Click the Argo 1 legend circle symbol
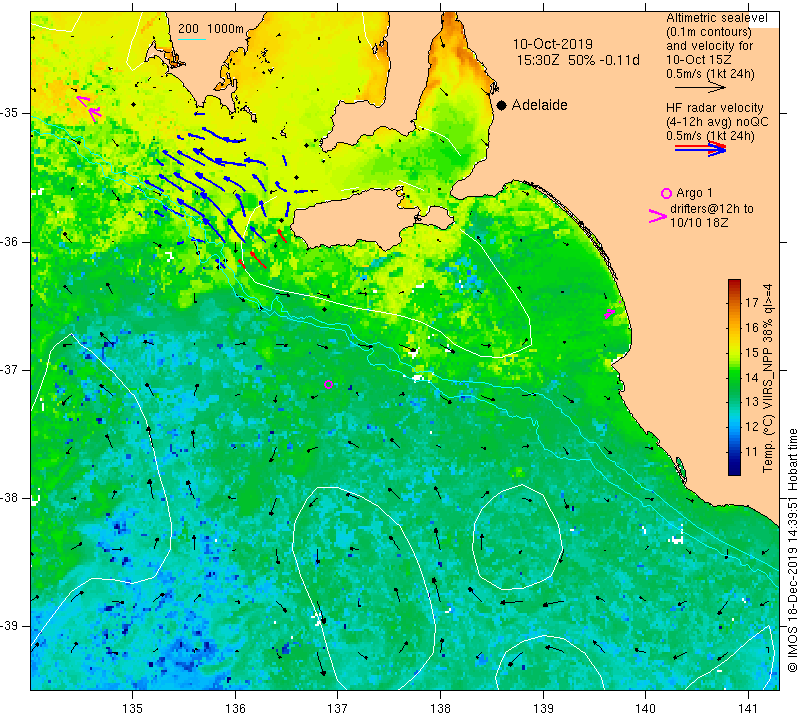The width and height of the screenshot is (800, 720). [x=666, y=193]
